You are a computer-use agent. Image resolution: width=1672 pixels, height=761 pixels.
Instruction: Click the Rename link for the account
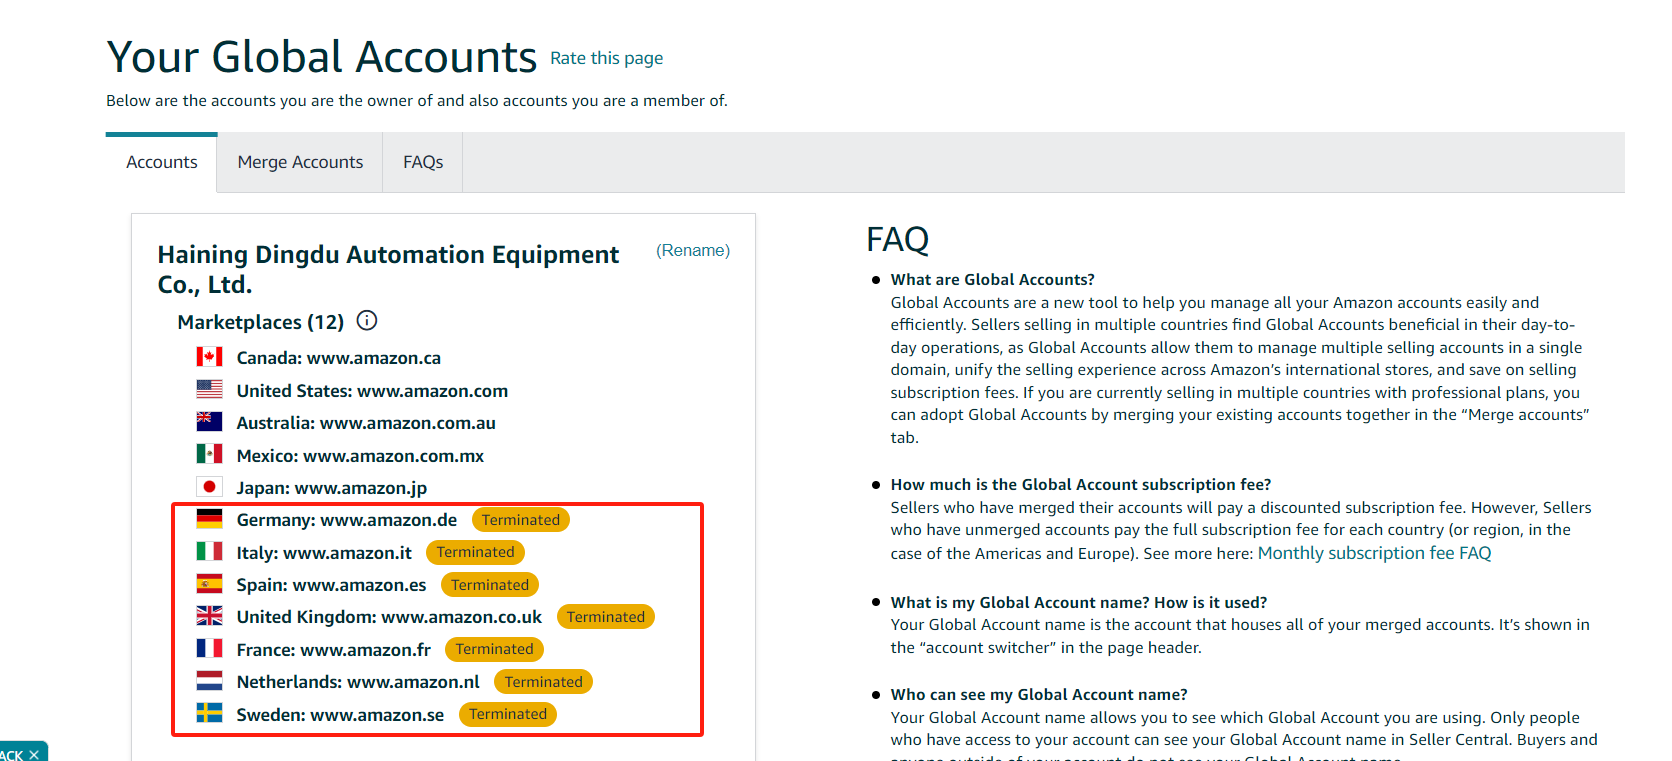[x=693, y=250]
